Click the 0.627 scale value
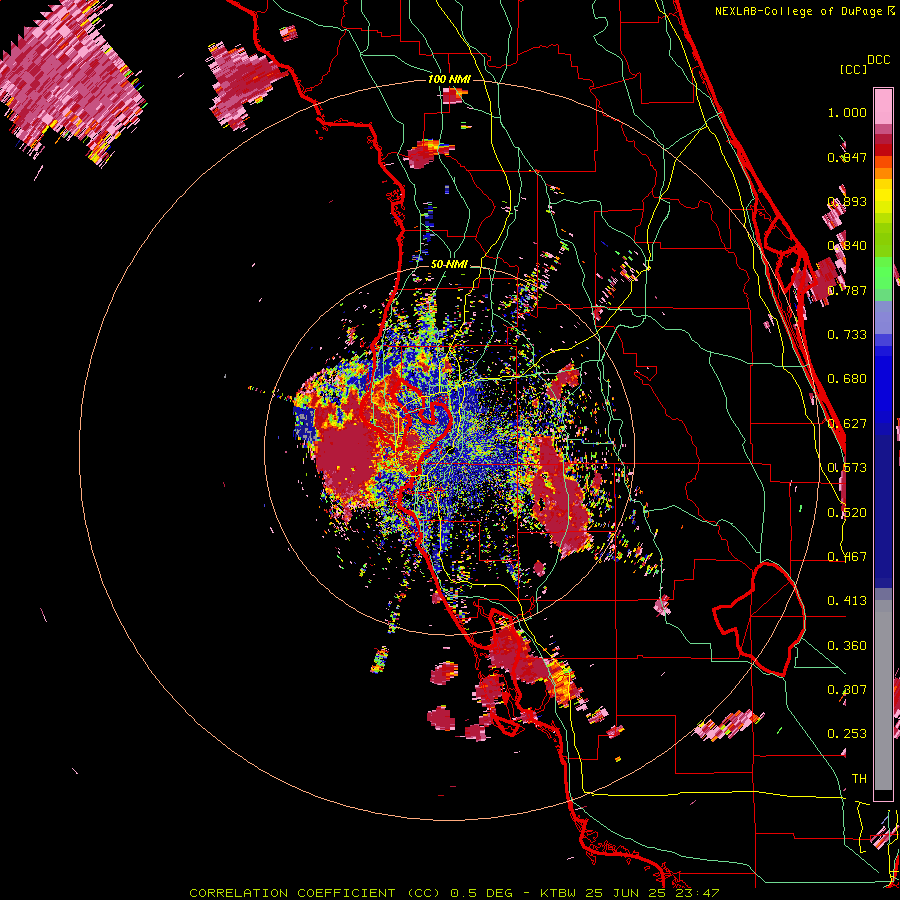Viewport: 900px width, 900px height. click(x=847, y=424)
